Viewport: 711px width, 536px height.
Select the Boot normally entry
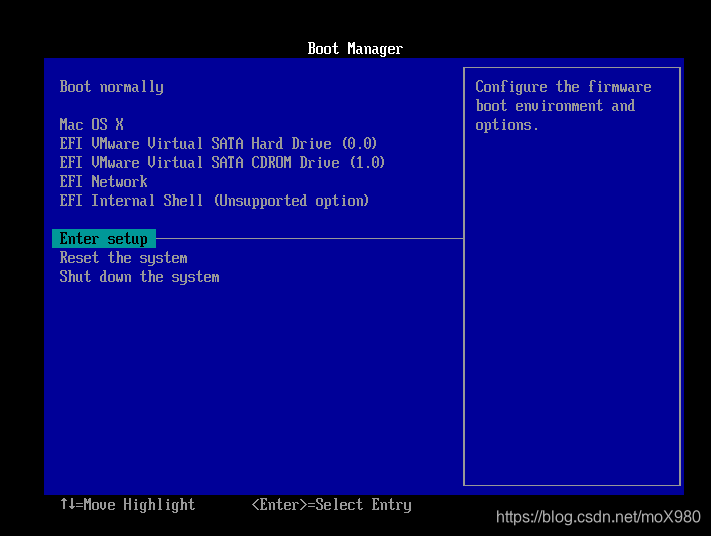[x=112, y=87]
